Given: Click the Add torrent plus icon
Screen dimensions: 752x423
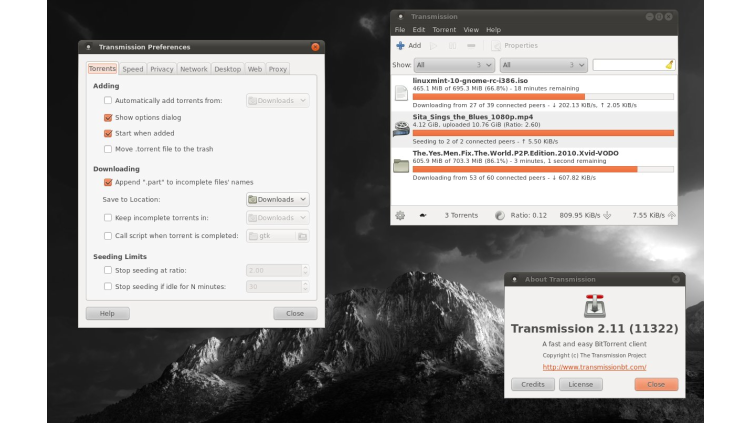Looking at the screenshot, I should [400, 46].
